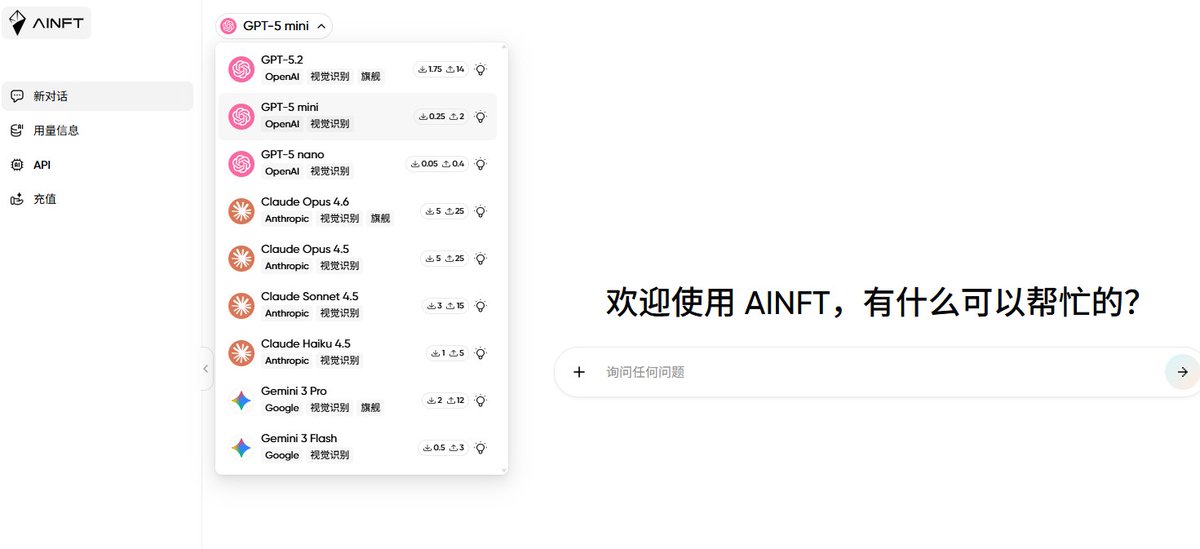The height and width of the screenshot is (549, 1200).
Task: Click the 2 / 12 price badge of Gemini 3 Pro
Action: pos(445,400)
